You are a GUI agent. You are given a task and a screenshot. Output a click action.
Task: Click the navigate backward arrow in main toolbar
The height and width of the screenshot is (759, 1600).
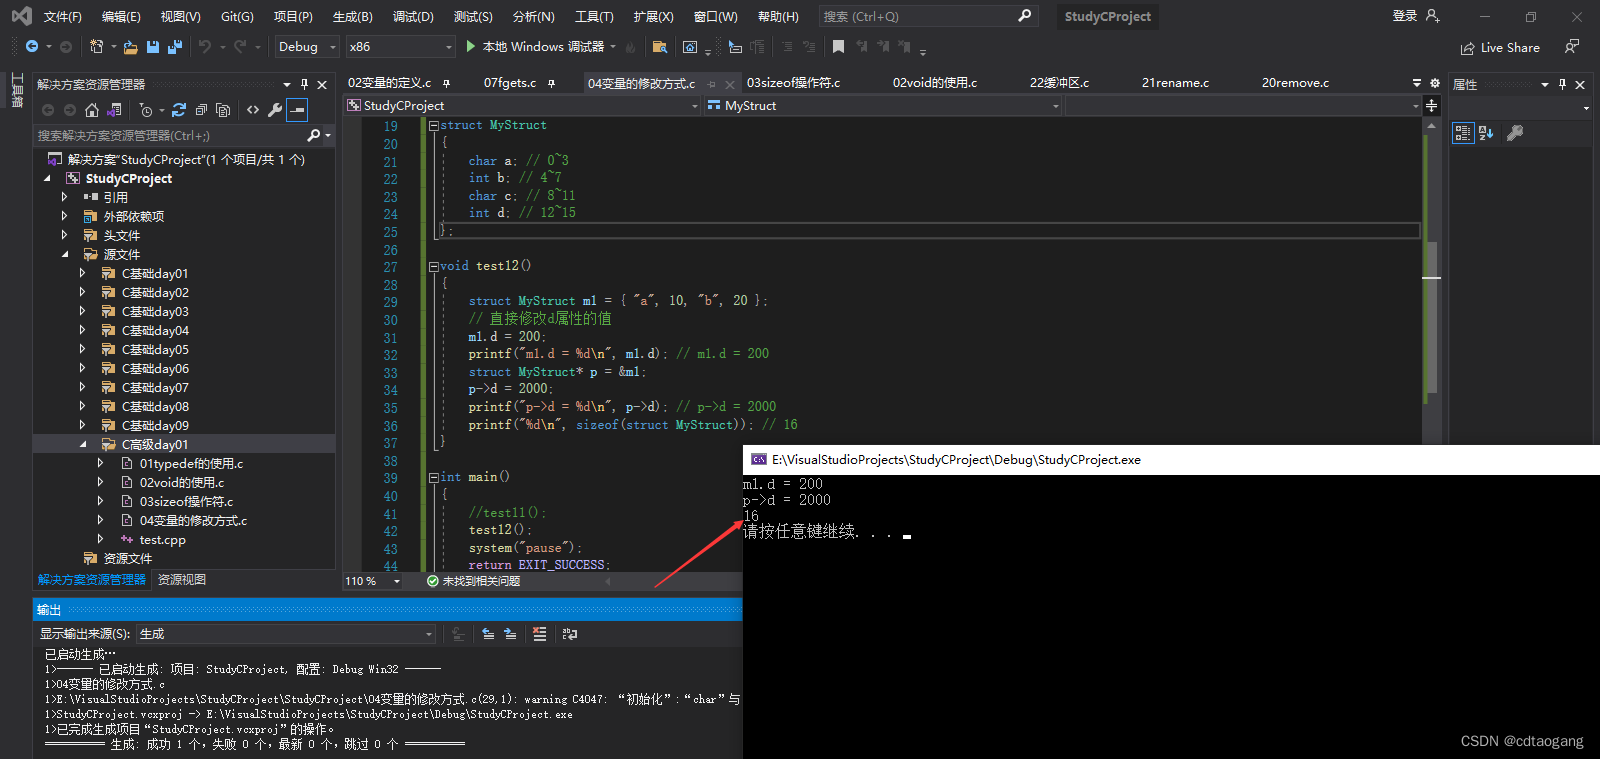tap(32, 47)
